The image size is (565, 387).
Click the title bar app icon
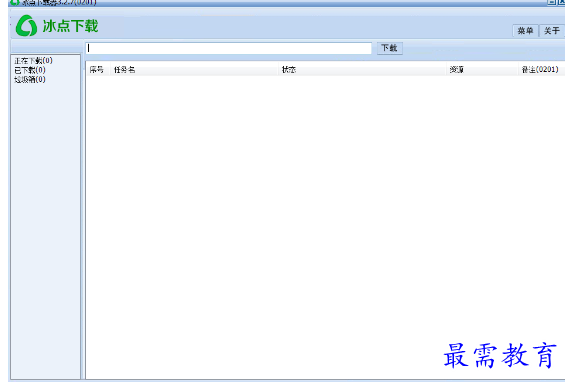(14, 2)
